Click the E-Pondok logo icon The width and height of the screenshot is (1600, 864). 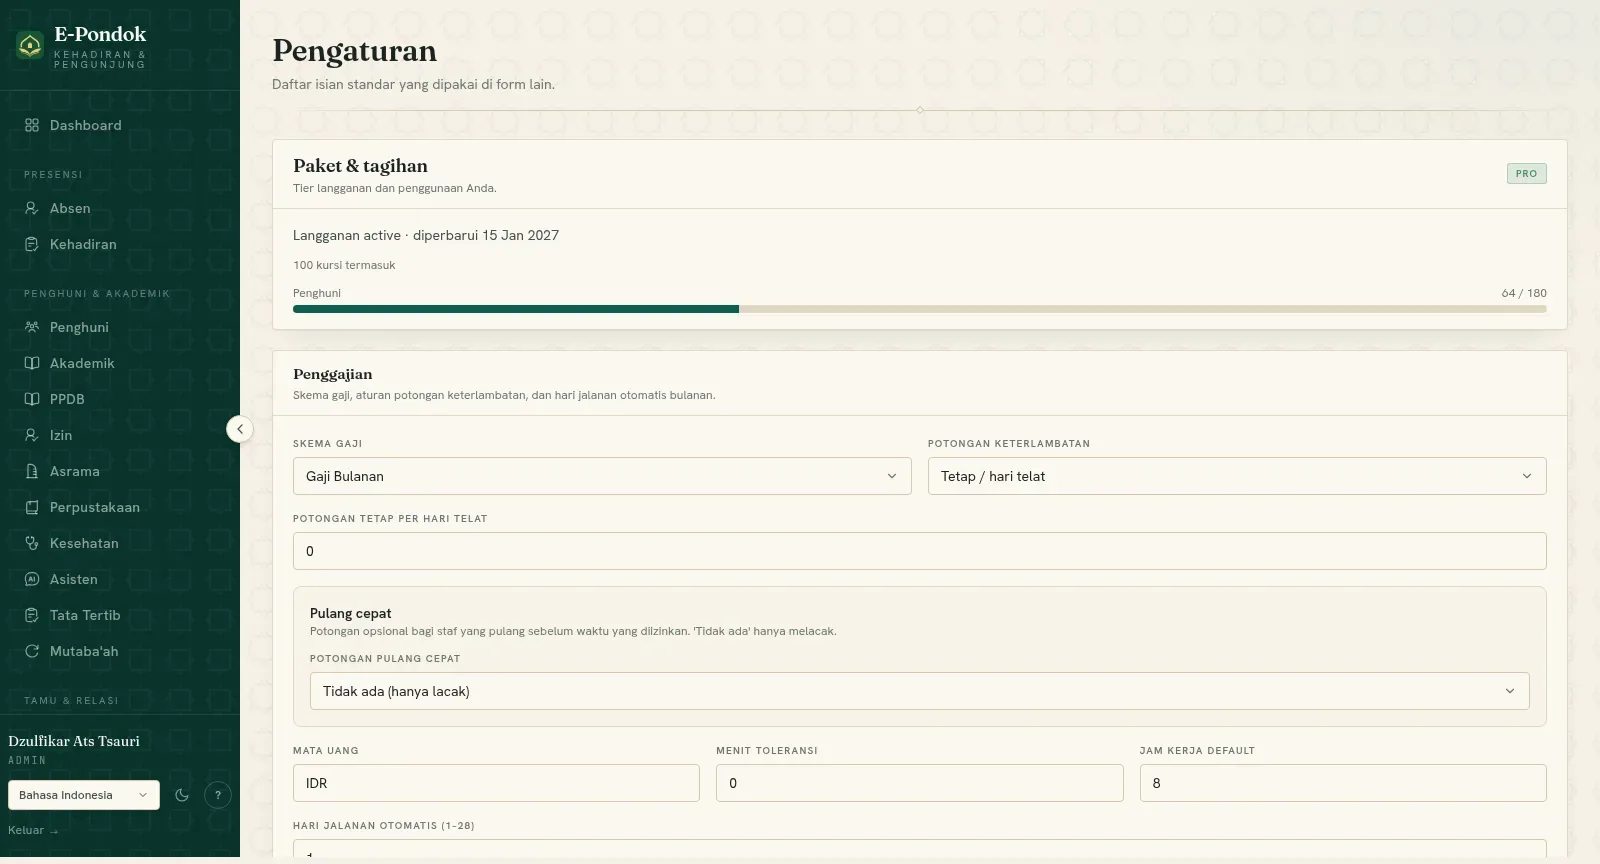point(30,45)
